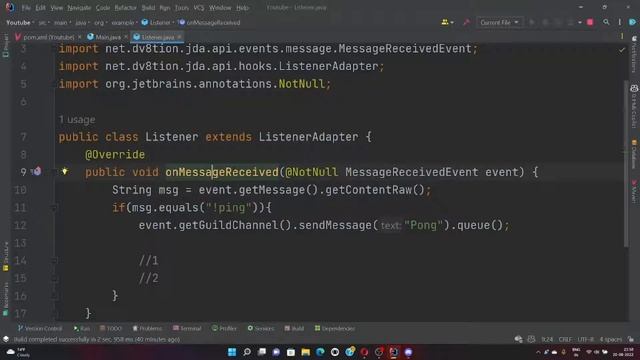This screenshot has height=360, width=640.
Task: Open the Tools menu
Action: tap(182, 8)
